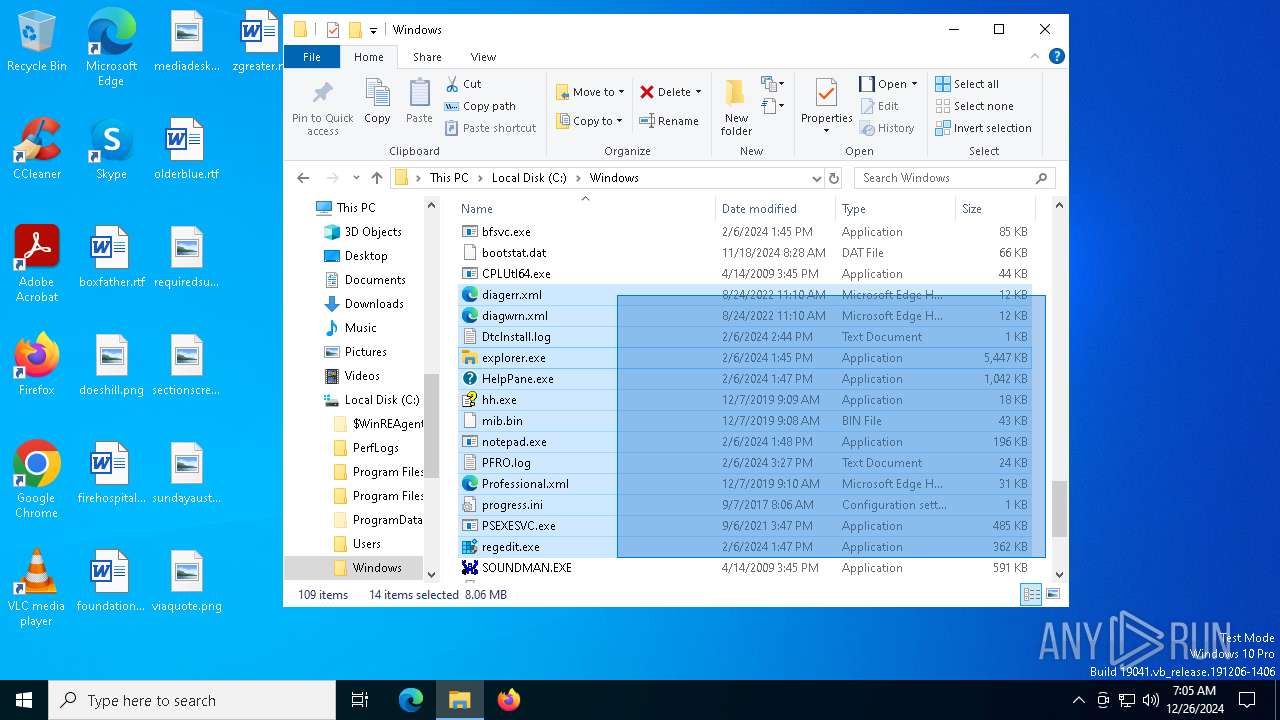Viewport: 1280px width, 720px height.
Task: Go back in folder navigation
Action: [303, 178]
